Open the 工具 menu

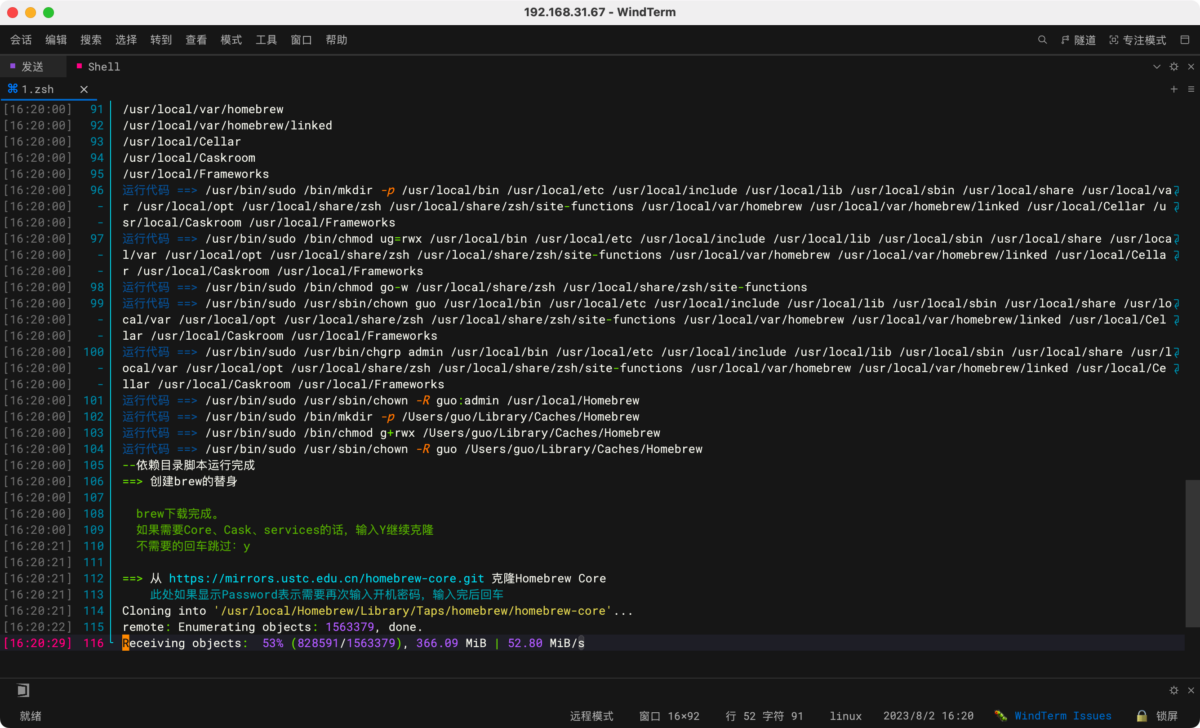click(x=266, y=40)
